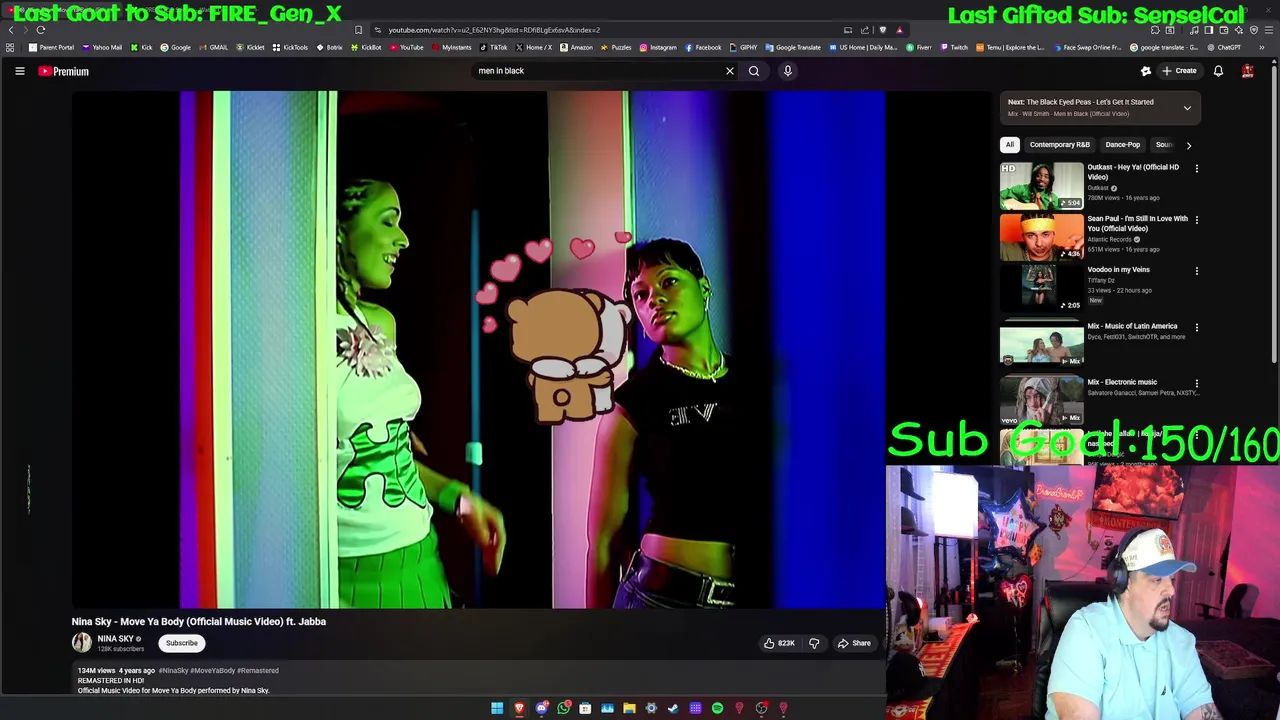1280x720 pixels.
Task: Open NINA SKY channel avatar
Action: coord(82,643)
